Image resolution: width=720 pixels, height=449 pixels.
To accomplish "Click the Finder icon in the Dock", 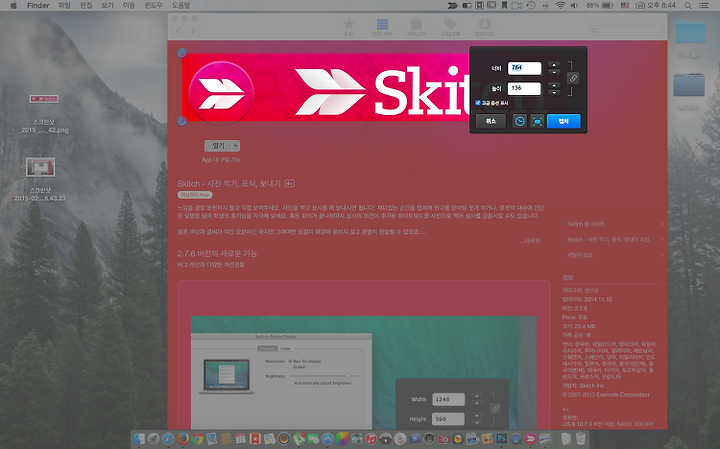I will point(139,439).
